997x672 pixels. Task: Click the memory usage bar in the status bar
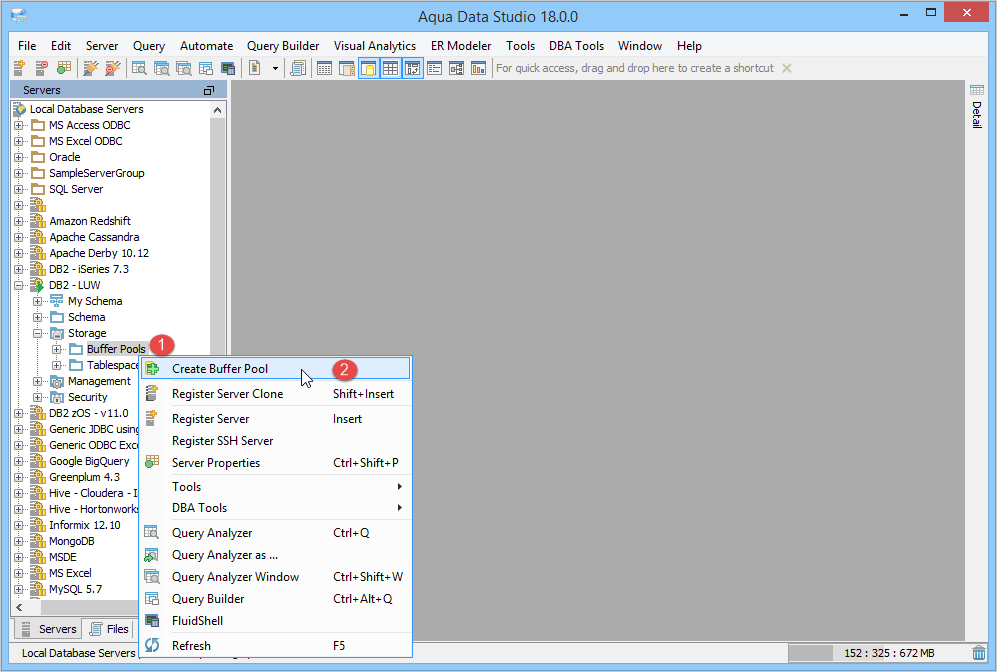pos(879,653)
